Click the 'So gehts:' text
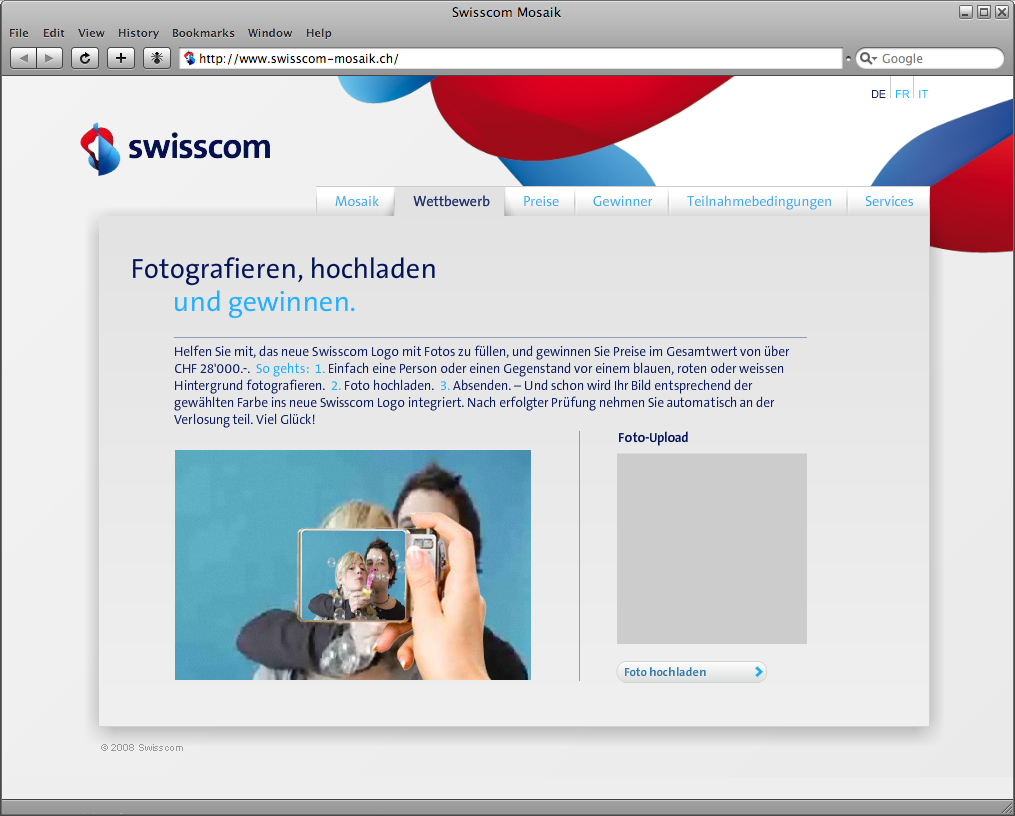Screen dimensions: 1015x816 click(282, 369)
